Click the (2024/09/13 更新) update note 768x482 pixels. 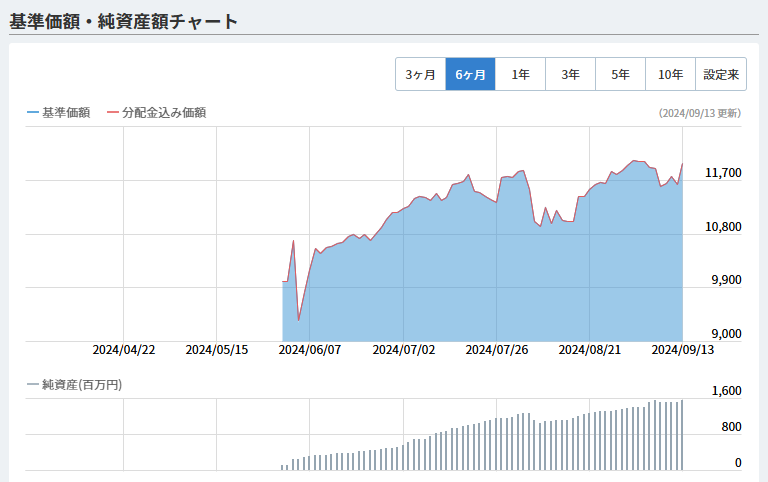[699, 113]
